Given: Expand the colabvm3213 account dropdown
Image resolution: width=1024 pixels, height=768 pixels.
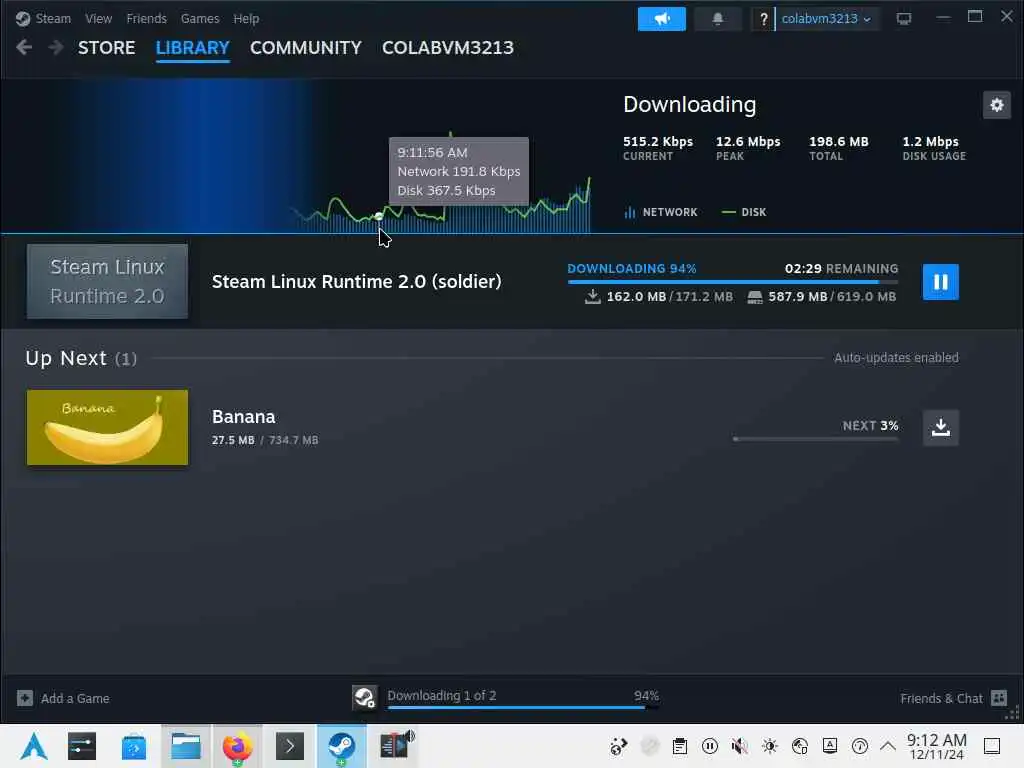Looking at the screenshot, I should coord(826,19).
